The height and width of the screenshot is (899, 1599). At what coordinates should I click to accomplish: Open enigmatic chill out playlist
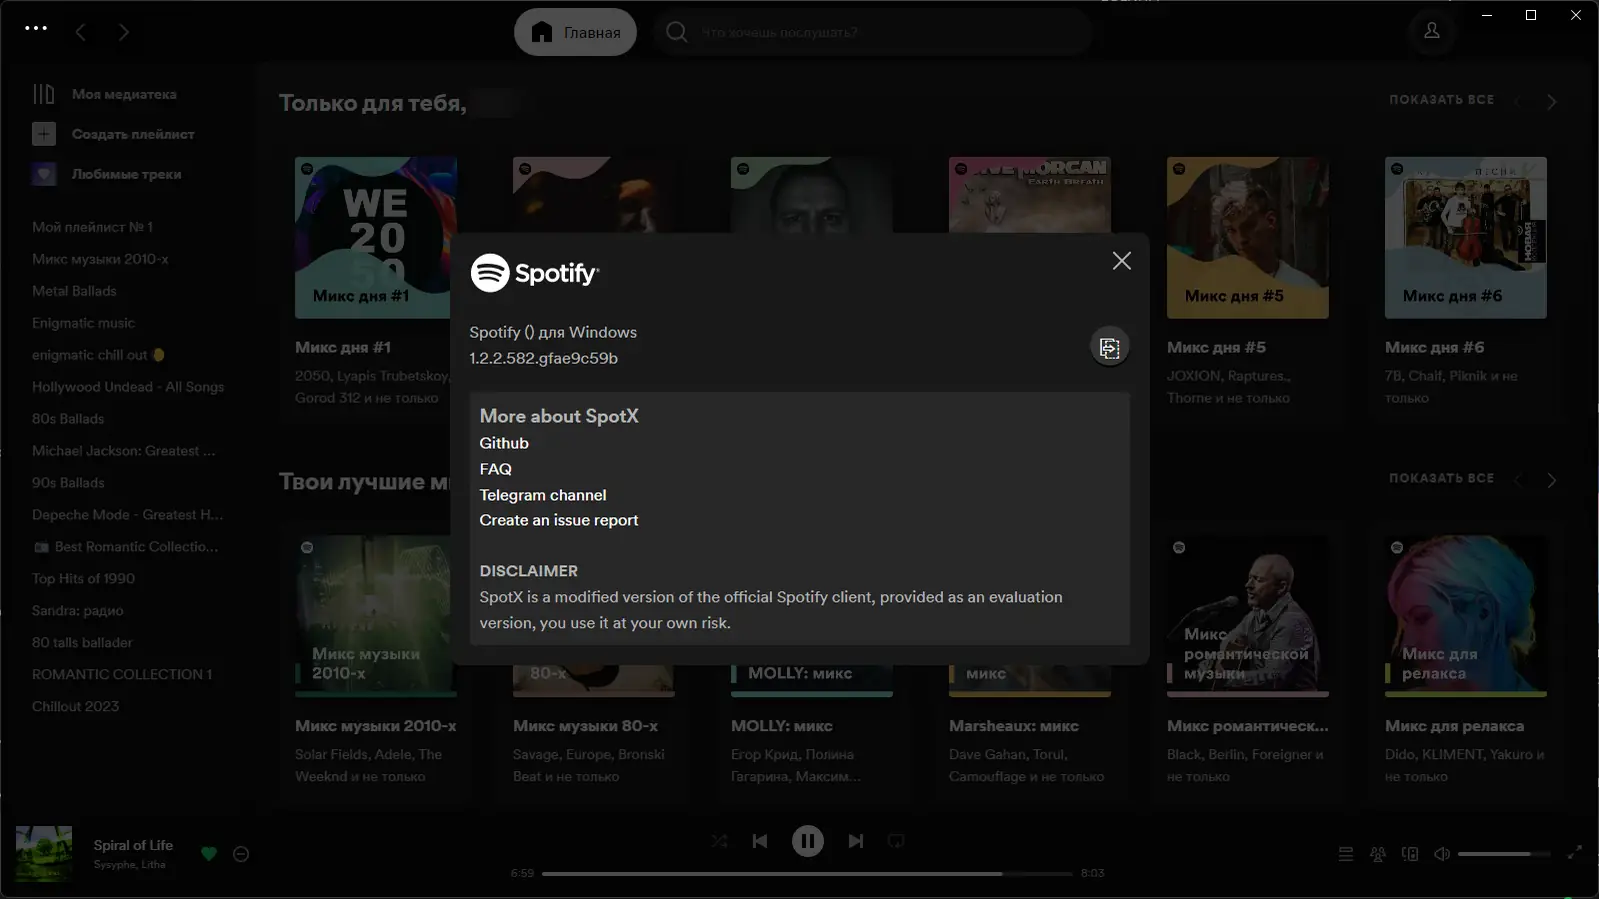click(98, 355)
